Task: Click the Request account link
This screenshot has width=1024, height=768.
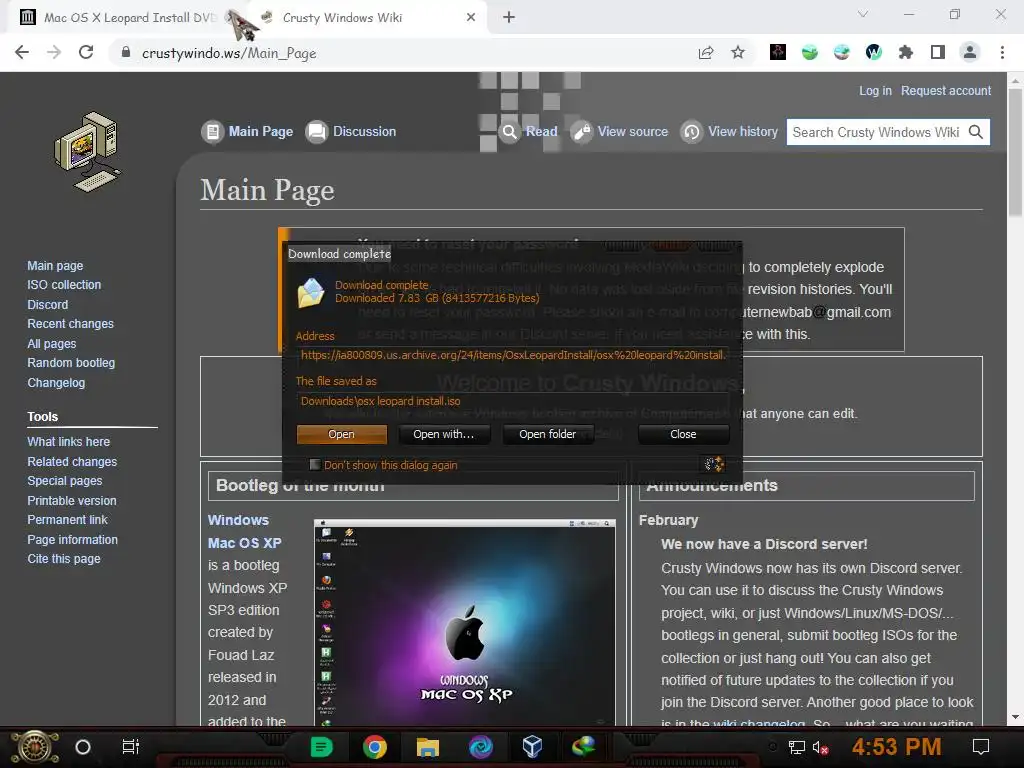Action: point(946,91)
